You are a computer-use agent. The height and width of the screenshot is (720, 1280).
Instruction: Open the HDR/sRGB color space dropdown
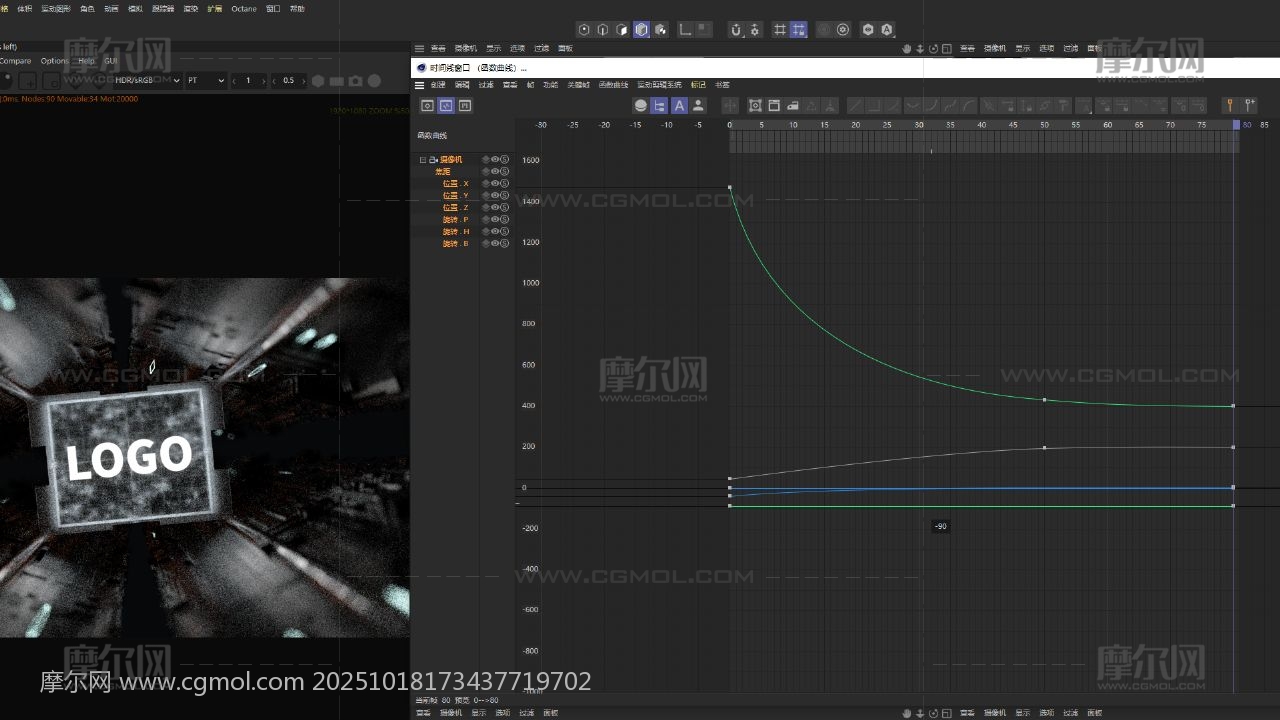(146, 81)
